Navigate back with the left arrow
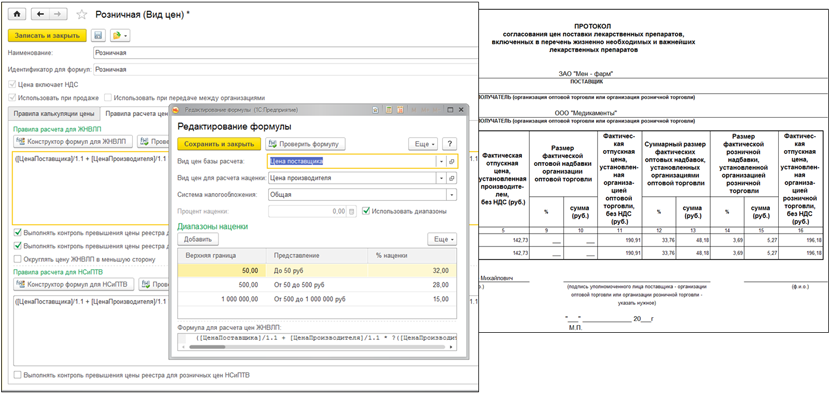This screenshot has width=830, height=394. (x=41, y=15)
